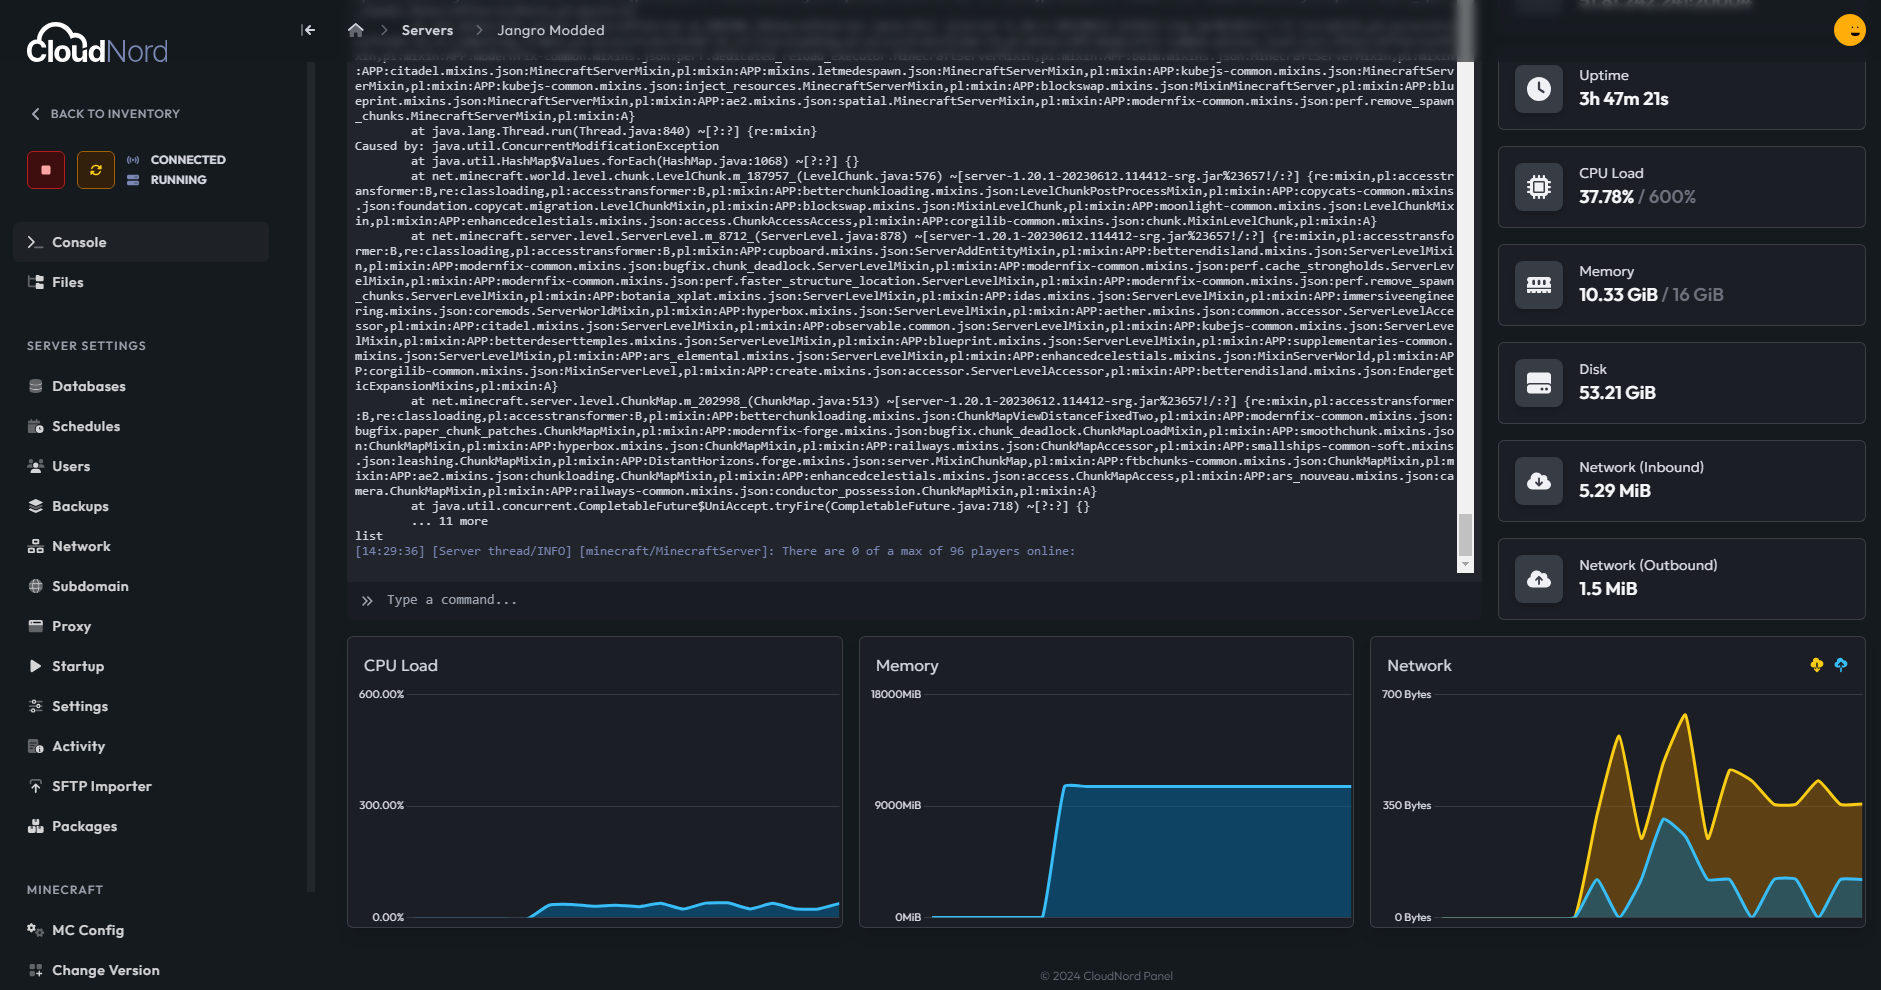Go to Servers in the breadcrumb

pyautogui.click(x=426, y=30)
